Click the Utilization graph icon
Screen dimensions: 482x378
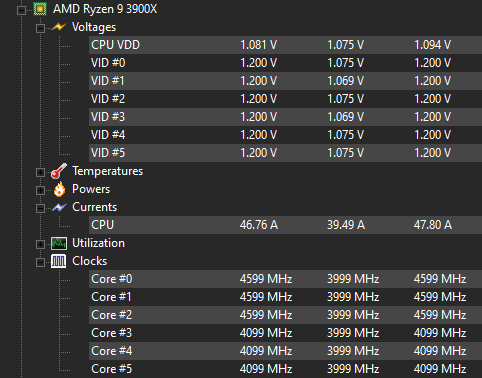click(59, 243)
